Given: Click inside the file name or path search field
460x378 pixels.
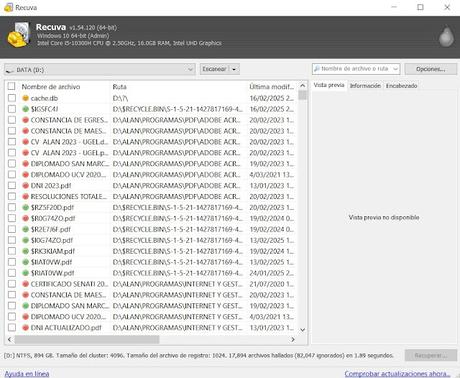Looking at the screenshot, I should click(355, 69).
